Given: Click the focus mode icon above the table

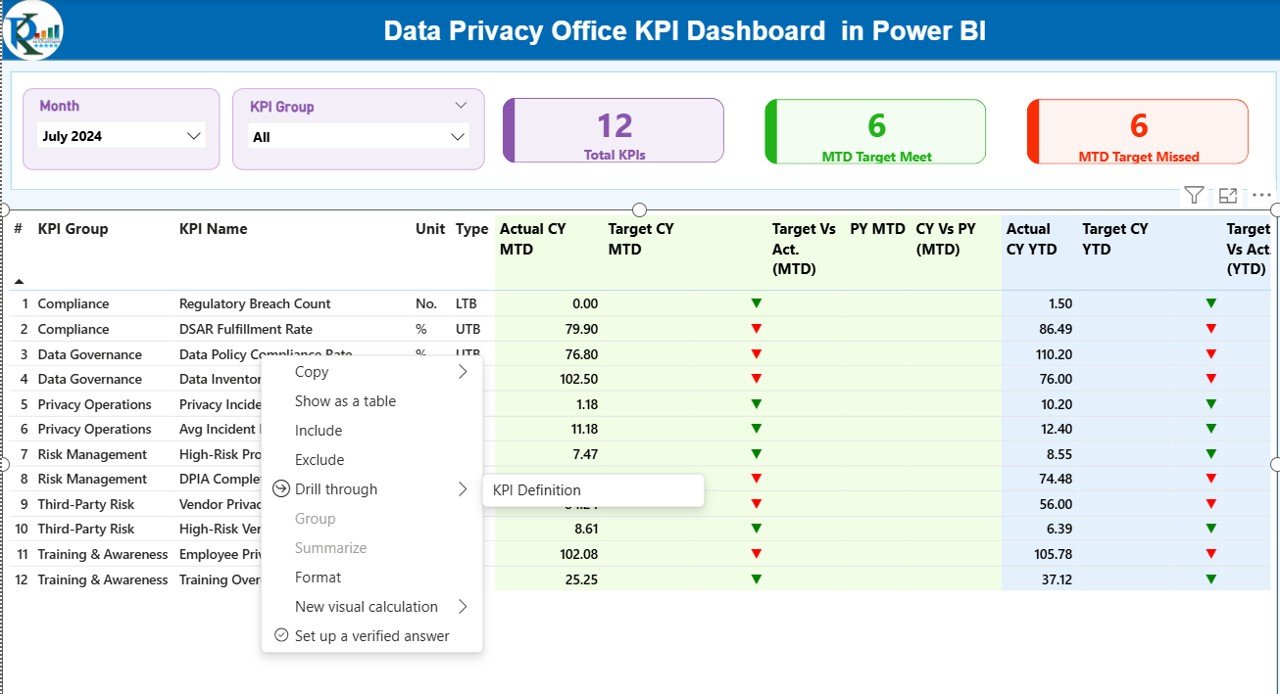Looking at the screenshot, I should pyautogui.click(x=1229, y=194).
